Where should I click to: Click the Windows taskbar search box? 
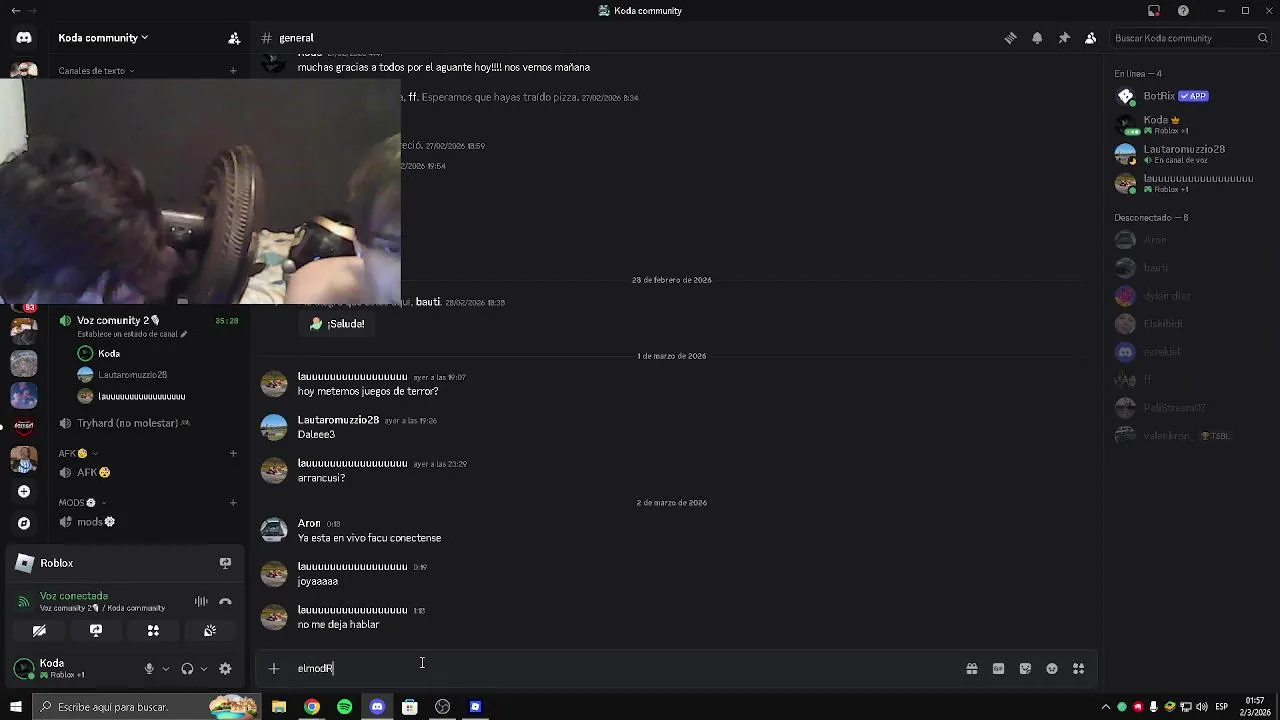(145, 707)
